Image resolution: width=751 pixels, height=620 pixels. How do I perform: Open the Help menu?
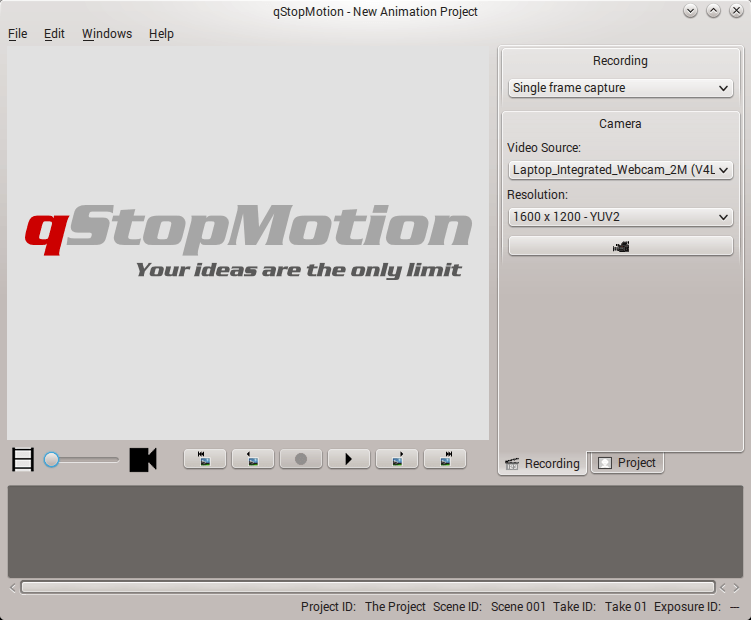pyautogui.click(x=161, y=34)
